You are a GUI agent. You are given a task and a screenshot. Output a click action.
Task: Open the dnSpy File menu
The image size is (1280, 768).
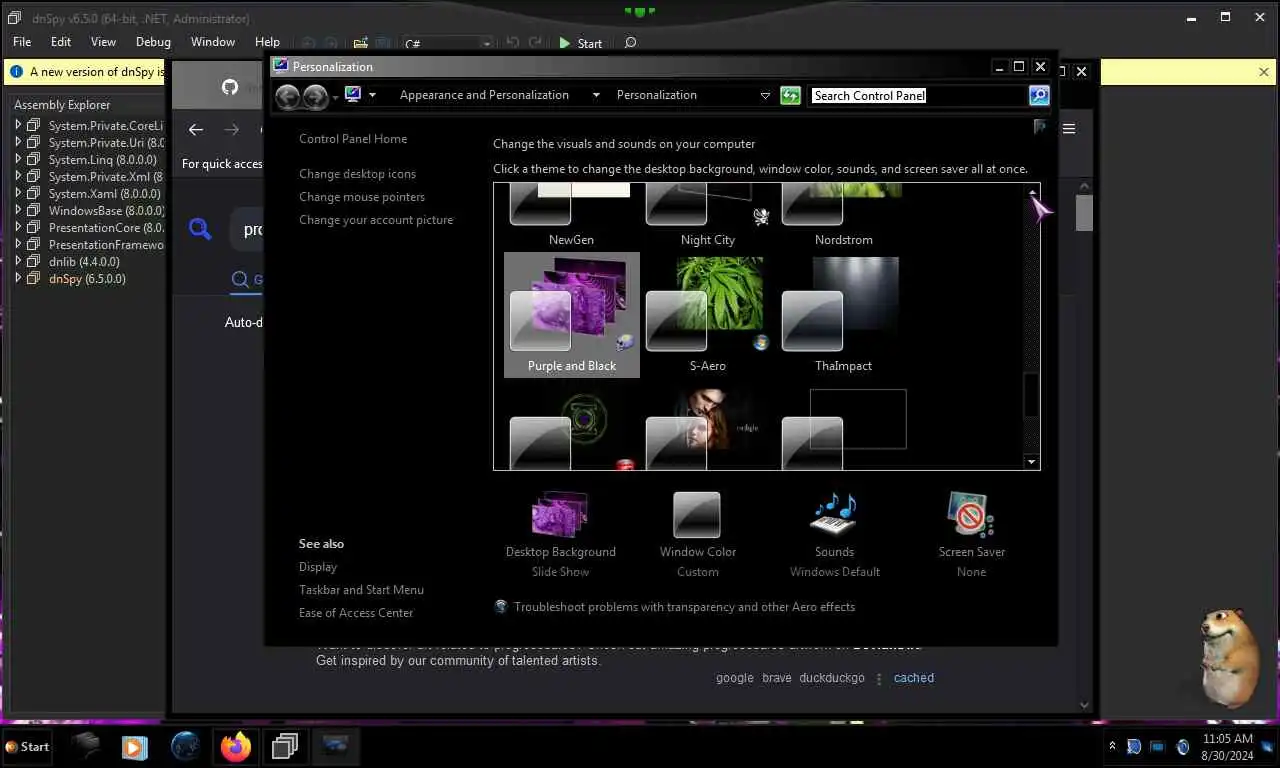(22, 42)
